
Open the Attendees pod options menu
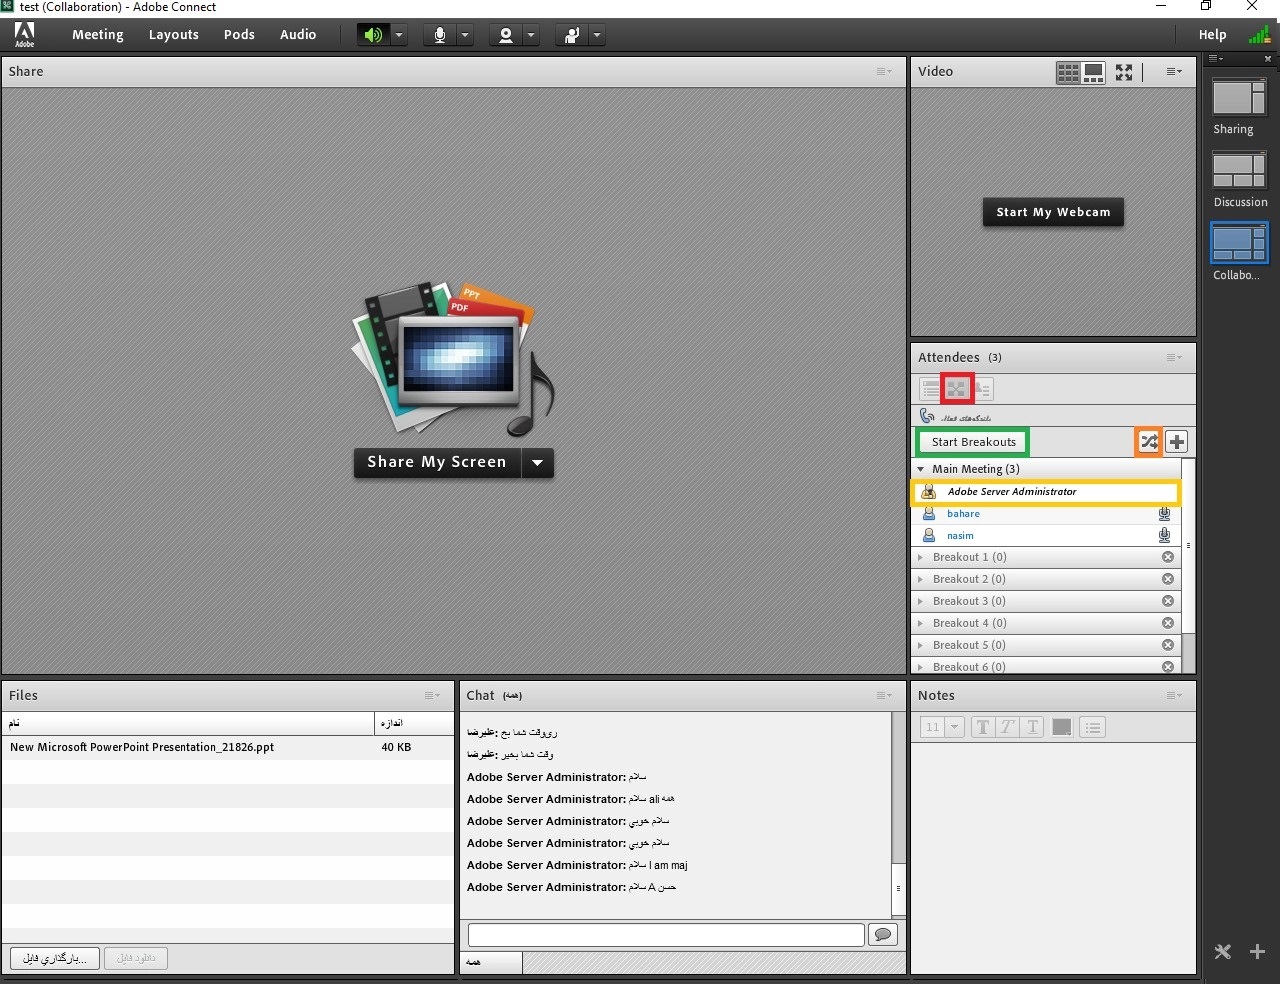(1174, 357)
